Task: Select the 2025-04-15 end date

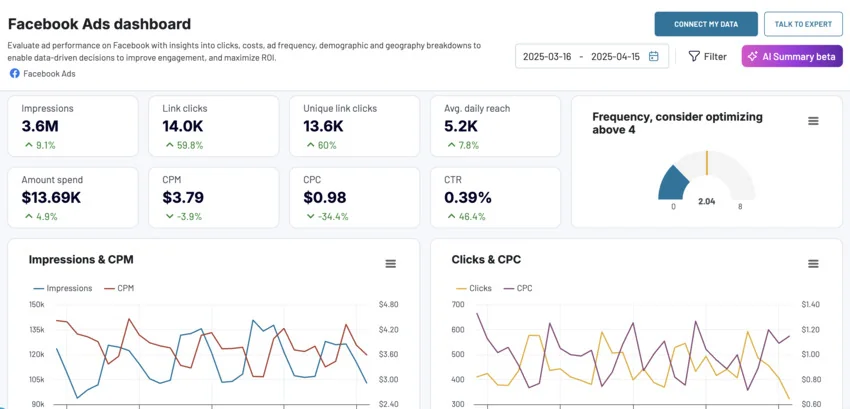Action: click(615, 56)
